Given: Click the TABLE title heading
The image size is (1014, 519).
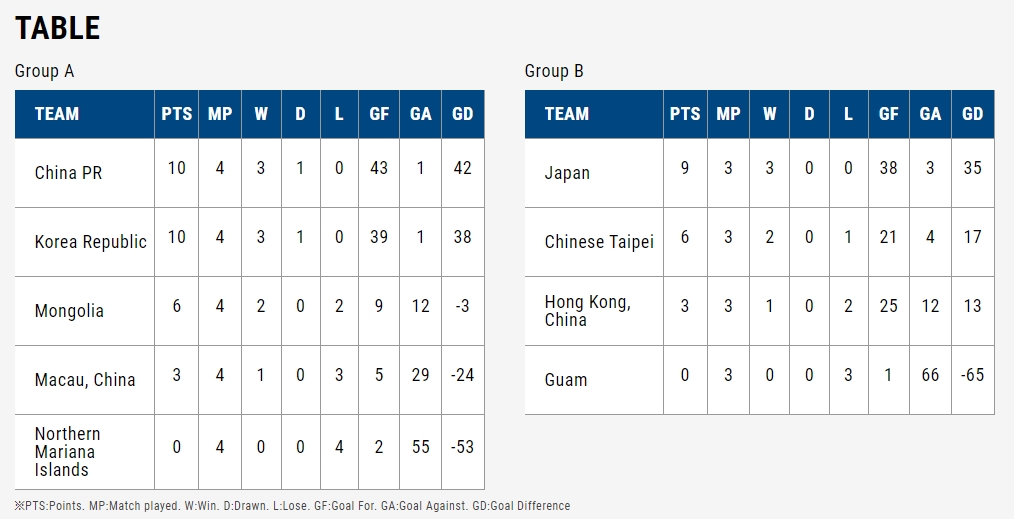Looking at the screenshot, I should (x=58, y=28).
